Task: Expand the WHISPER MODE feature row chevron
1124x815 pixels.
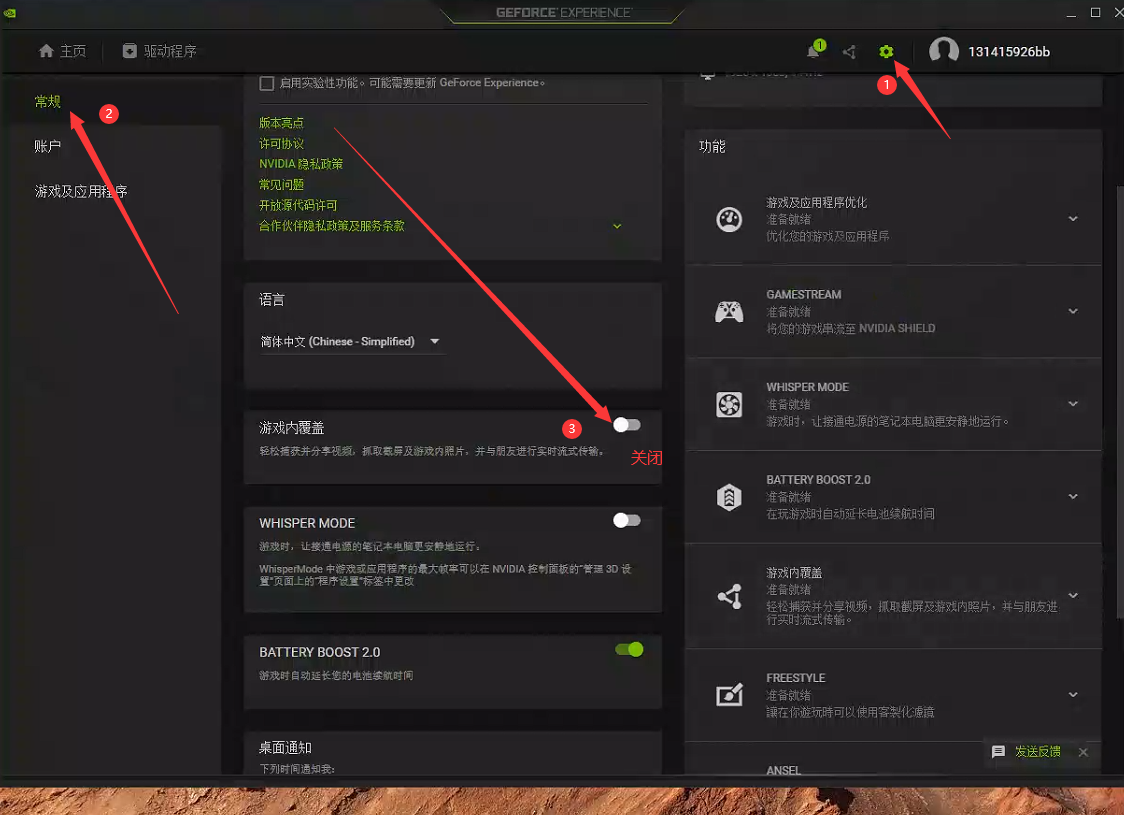Action: pyautogui.click(x=1073, y=404)
